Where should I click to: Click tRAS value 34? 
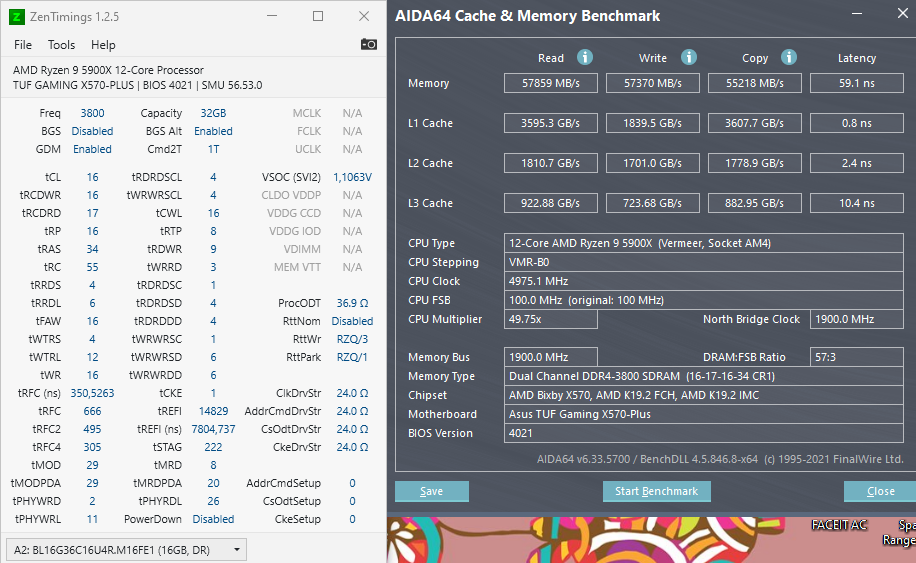coord(92,249)
